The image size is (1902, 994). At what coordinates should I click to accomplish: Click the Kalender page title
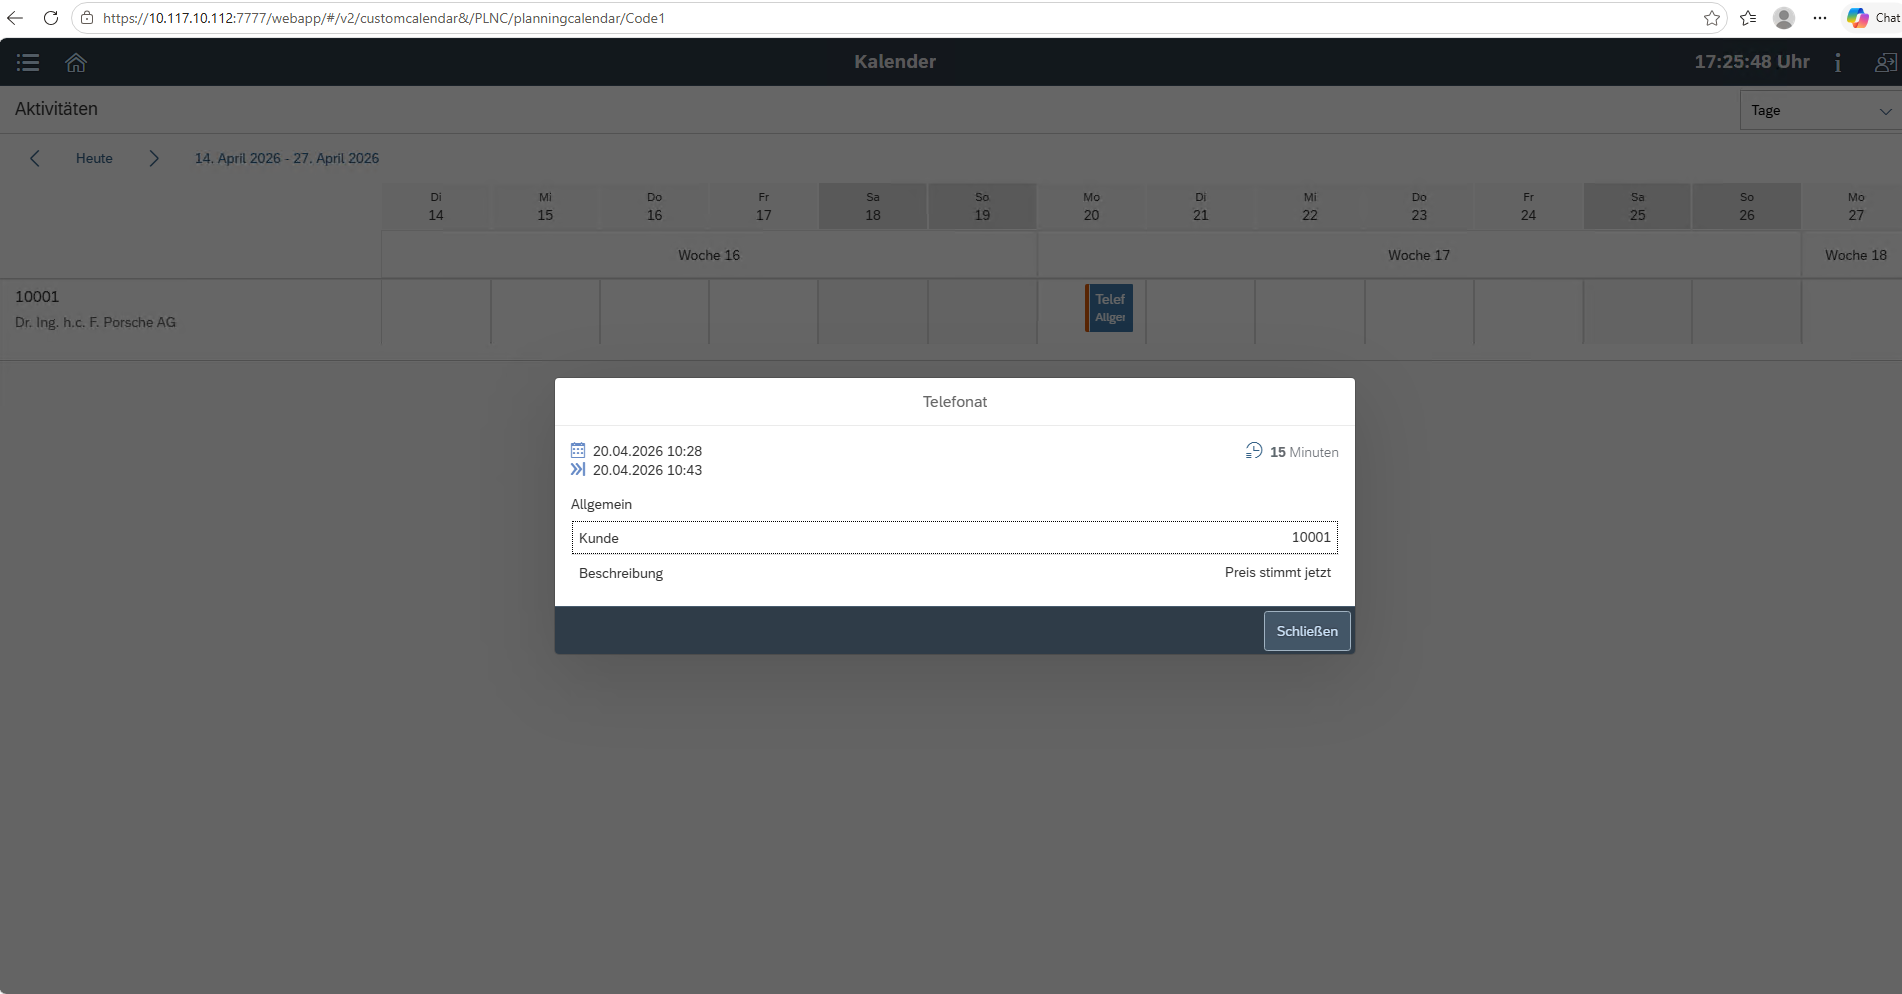coord(895,62)
